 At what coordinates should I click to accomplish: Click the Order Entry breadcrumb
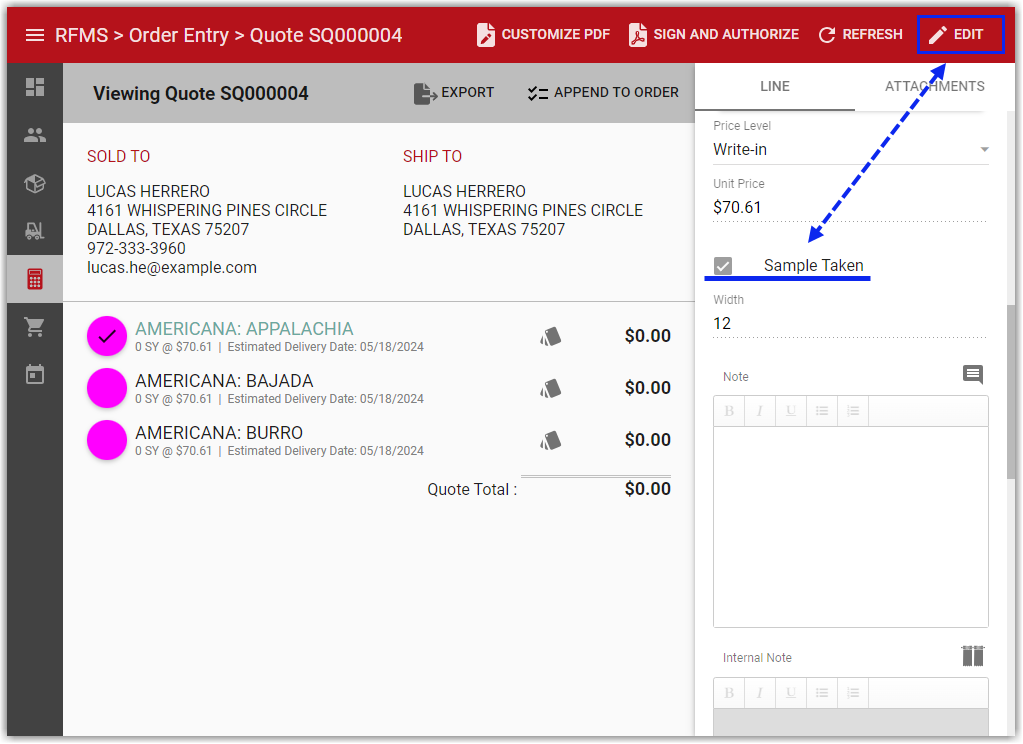click(179, 35)
